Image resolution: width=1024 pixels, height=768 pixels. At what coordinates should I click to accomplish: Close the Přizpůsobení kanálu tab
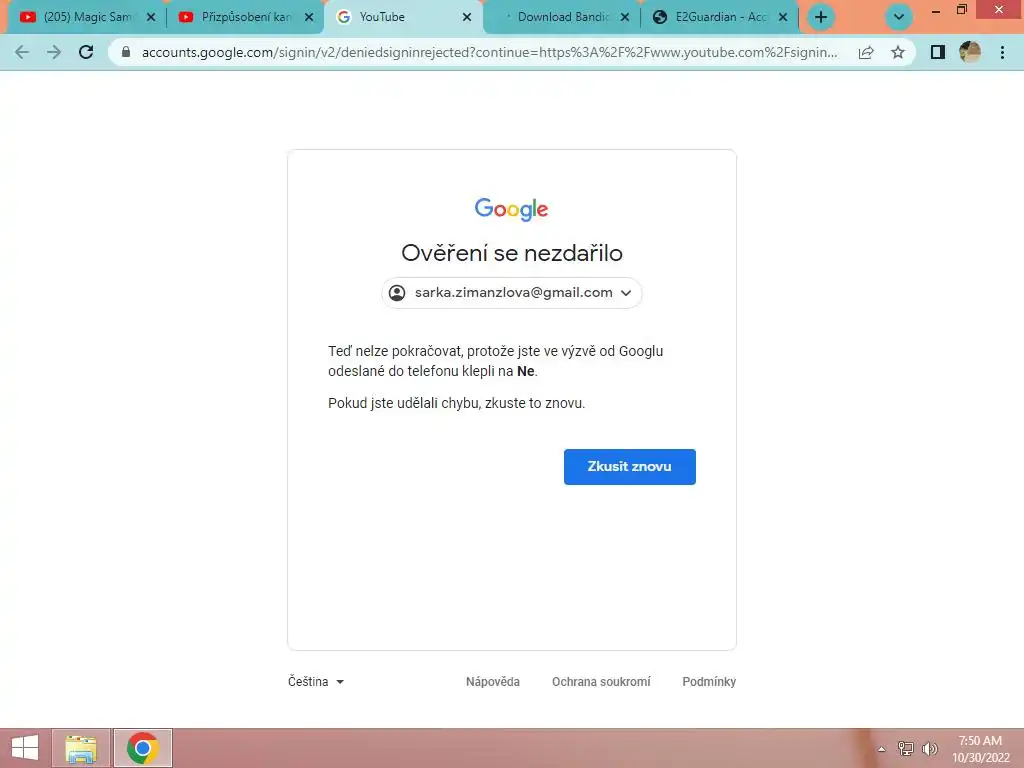[309, 18]
